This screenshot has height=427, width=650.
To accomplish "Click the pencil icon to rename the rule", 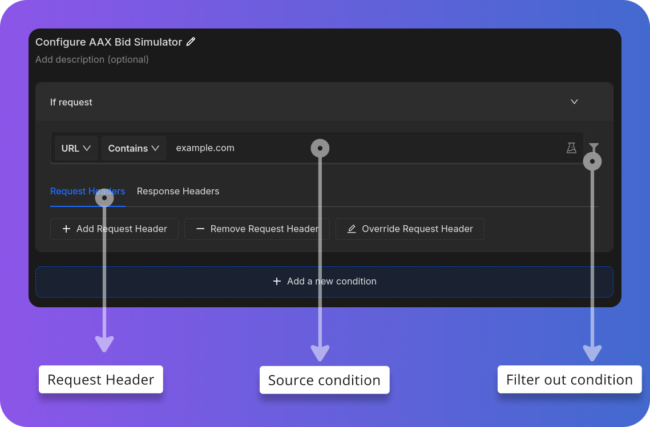I will 191,42.
